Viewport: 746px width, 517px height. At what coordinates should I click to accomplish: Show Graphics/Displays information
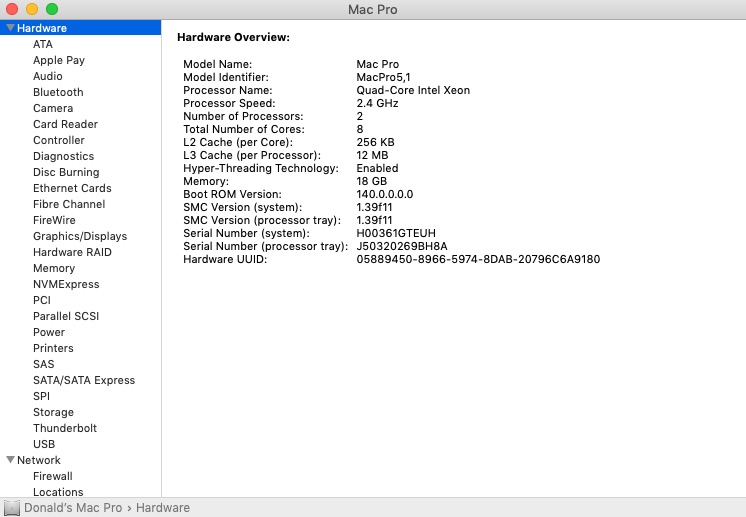click(80, 236)
